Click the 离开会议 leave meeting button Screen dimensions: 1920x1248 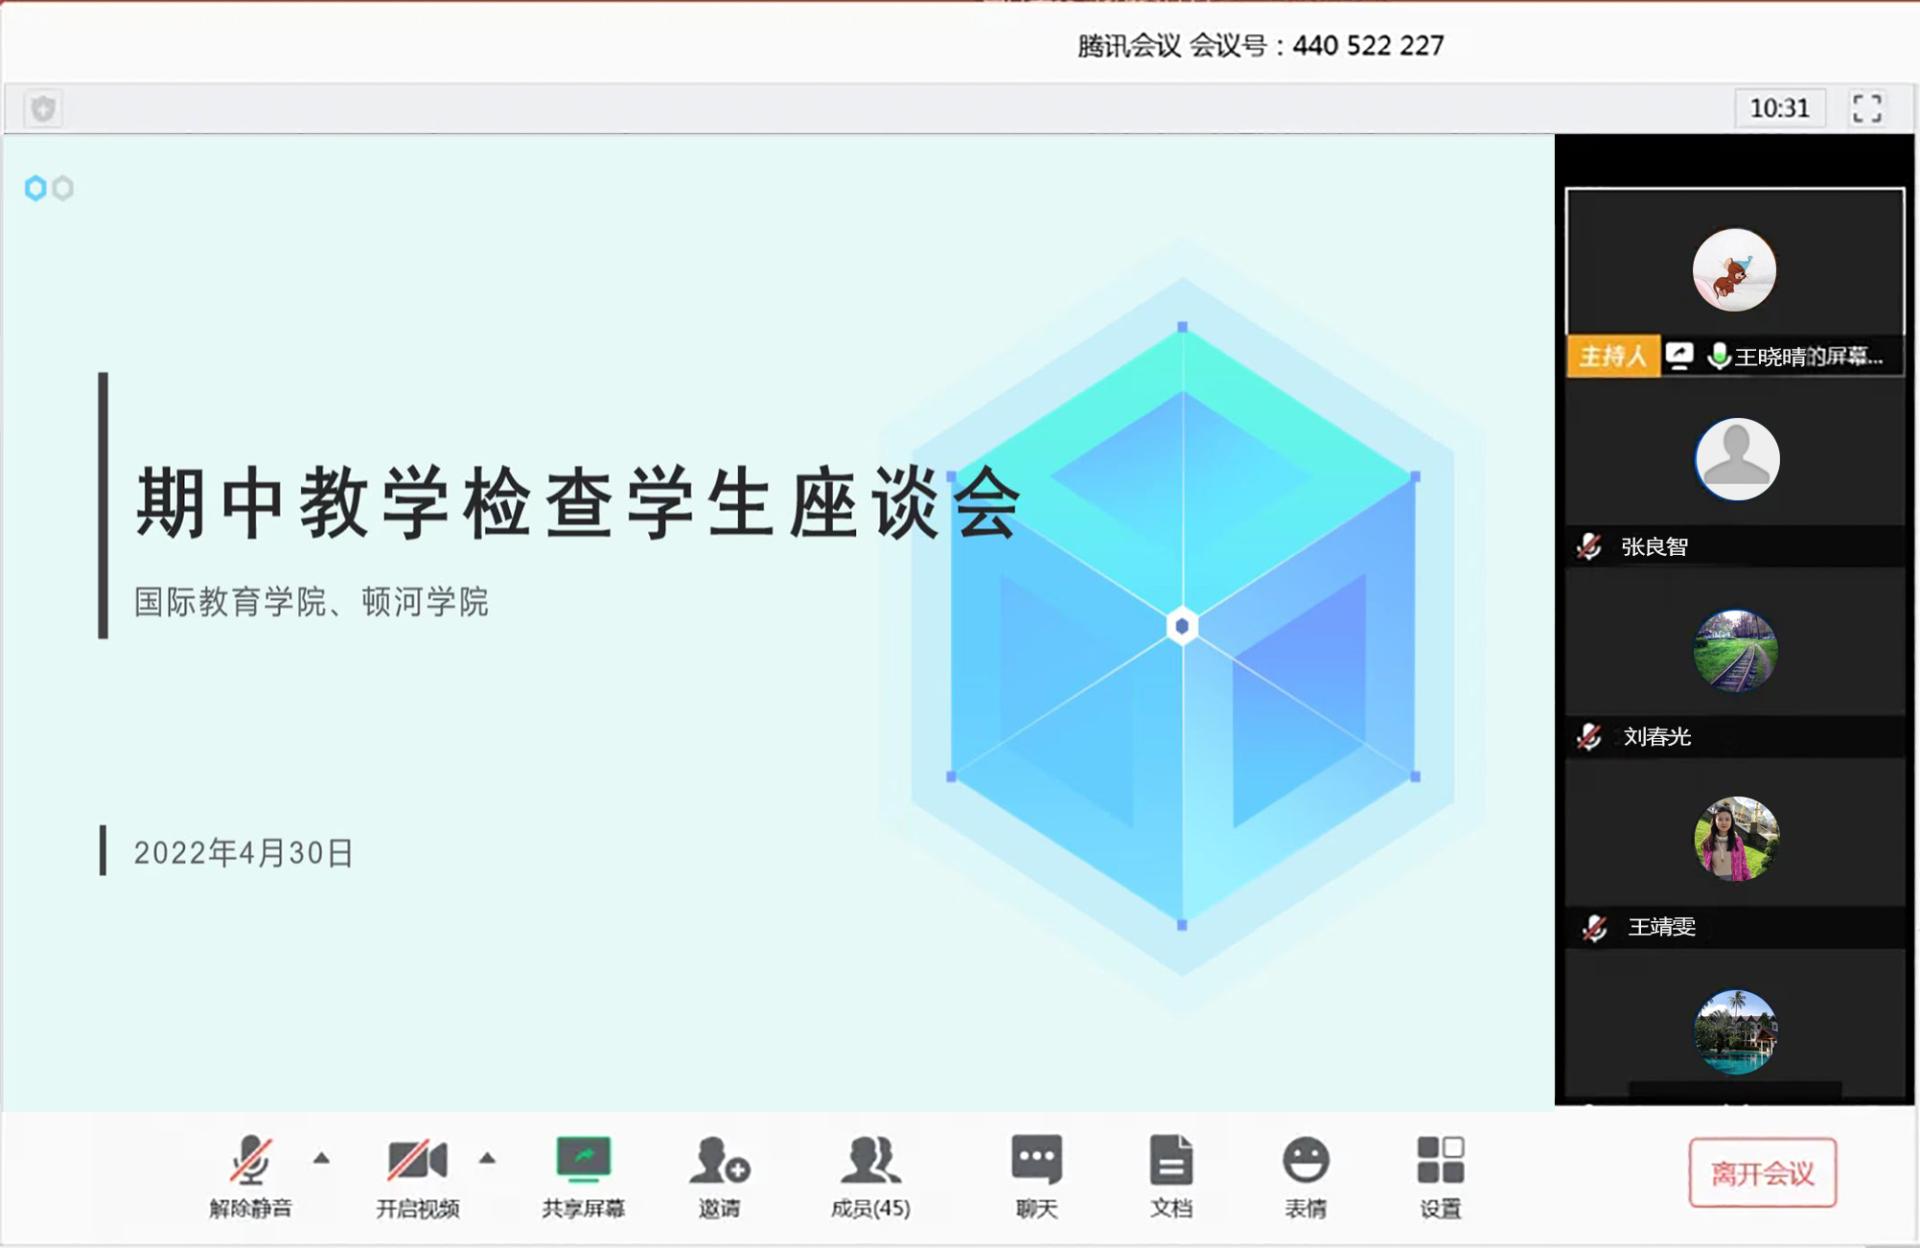(1762, 1173)
